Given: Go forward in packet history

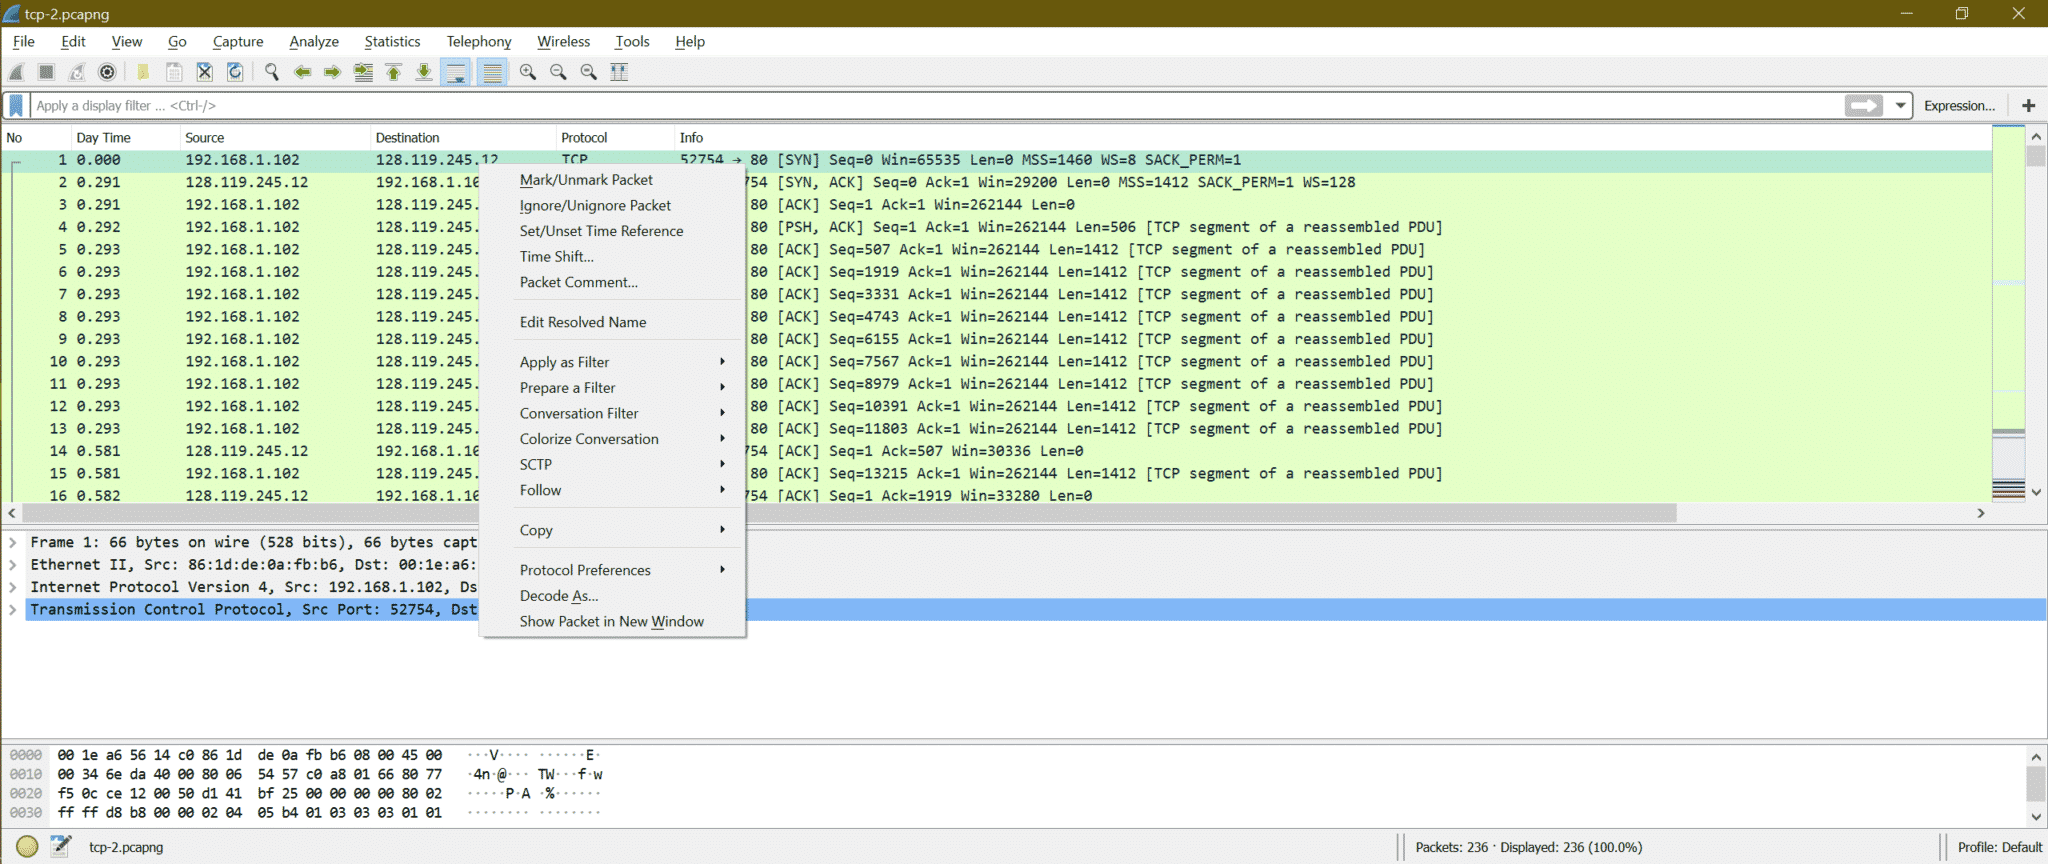Looking at the screenshot, I should (x=332, y=72).
